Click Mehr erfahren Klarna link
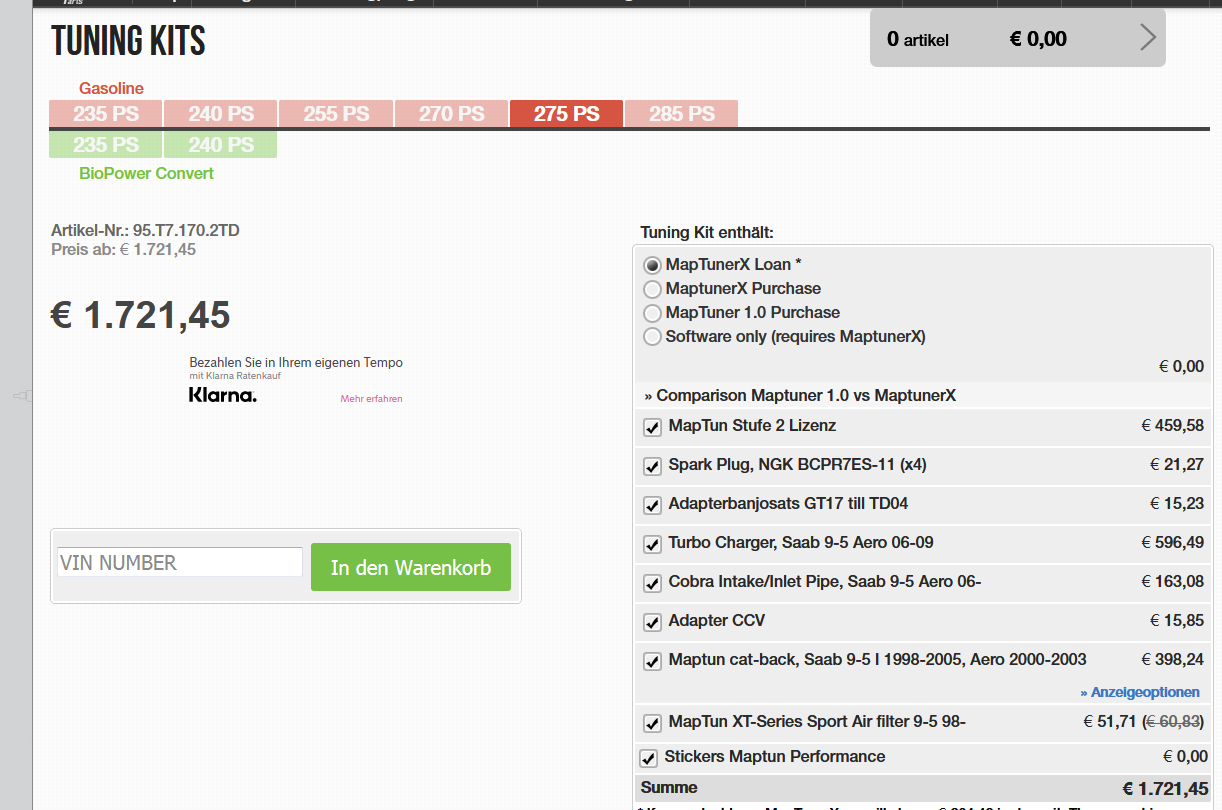The width and height of the screenshot is (1222, 810). pos(371,398)
